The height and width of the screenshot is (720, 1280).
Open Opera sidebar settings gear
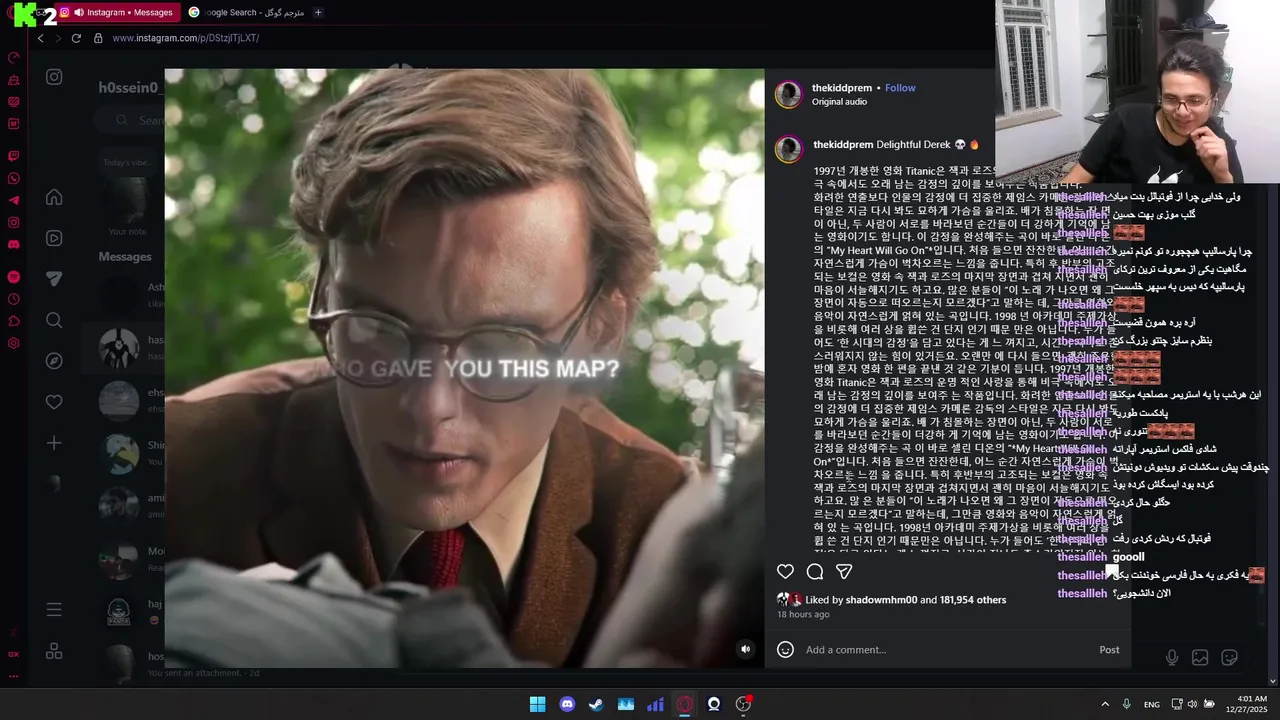point(14,343)
